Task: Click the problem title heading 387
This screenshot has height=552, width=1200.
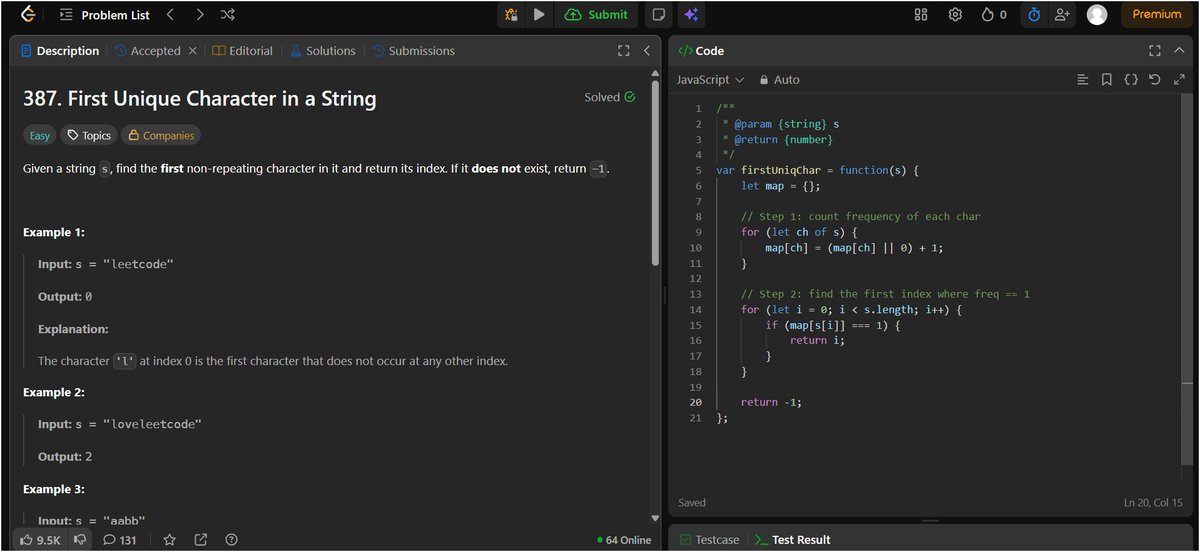Action: tap(200, 98)
